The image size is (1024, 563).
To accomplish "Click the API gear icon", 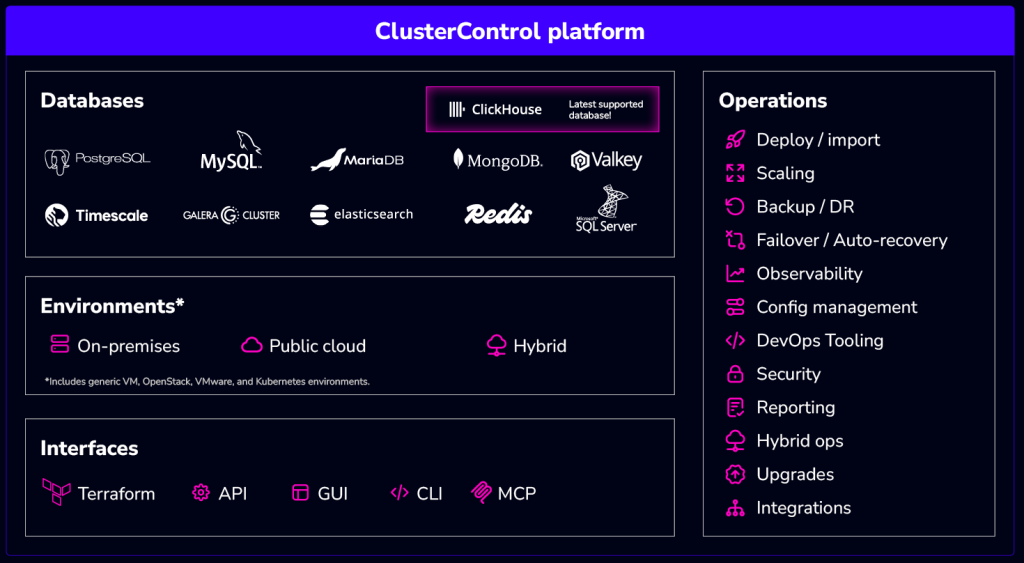I will point(201,492).
